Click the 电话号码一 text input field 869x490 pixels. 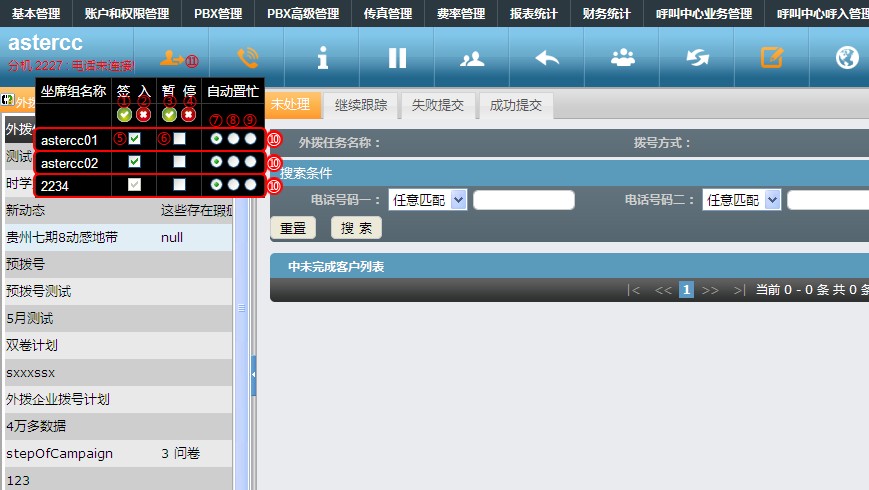tap(523, 200)
